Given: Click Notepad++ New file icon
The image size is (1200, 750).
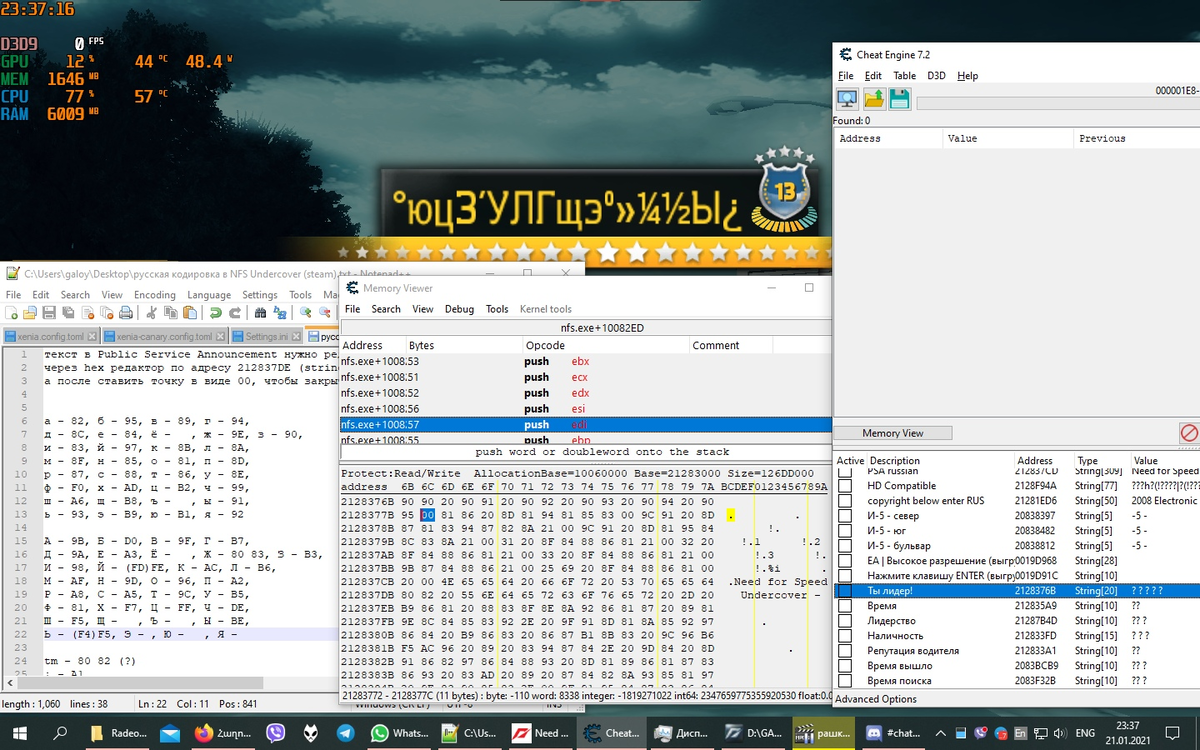Looking at the screenshot, I should coord(11,313).
